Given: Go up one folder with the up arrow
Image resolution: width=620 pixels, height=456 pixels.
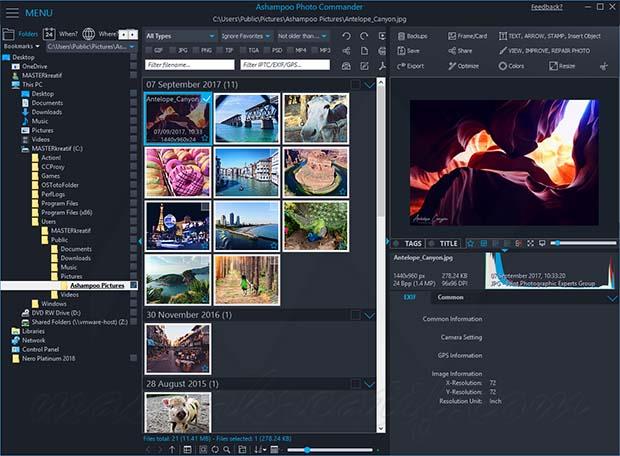Looking at the screenshot, I should (x=172, y=450).
